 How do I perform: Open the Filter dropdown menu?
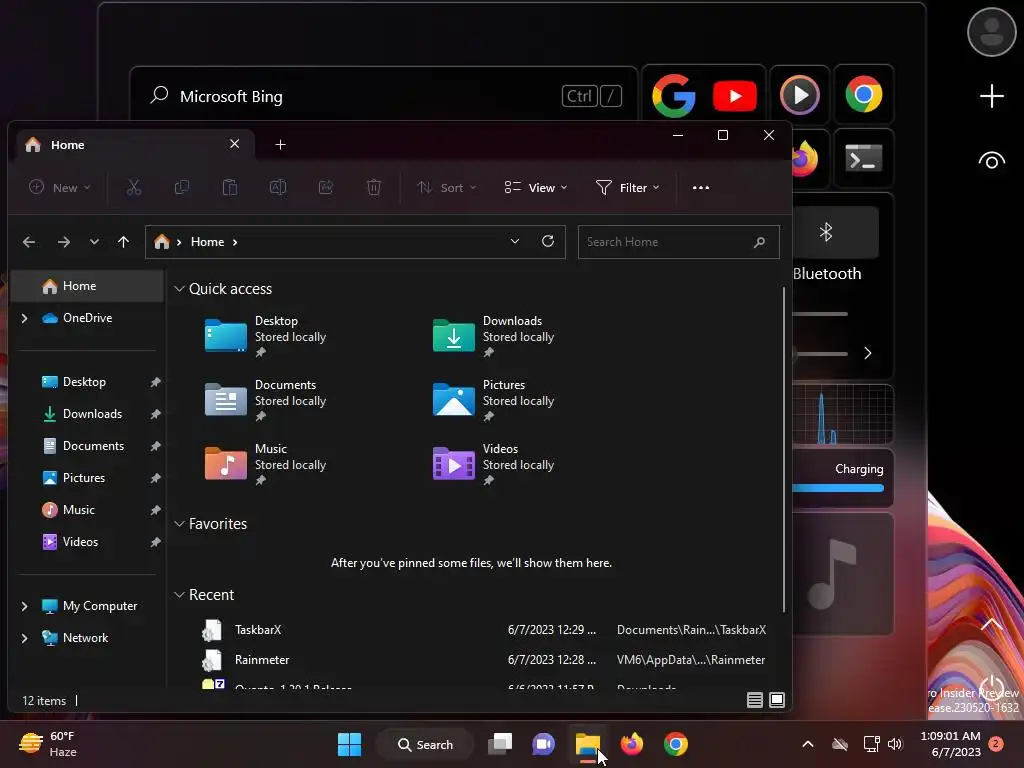pyautogui.click(x=628, y=187)
